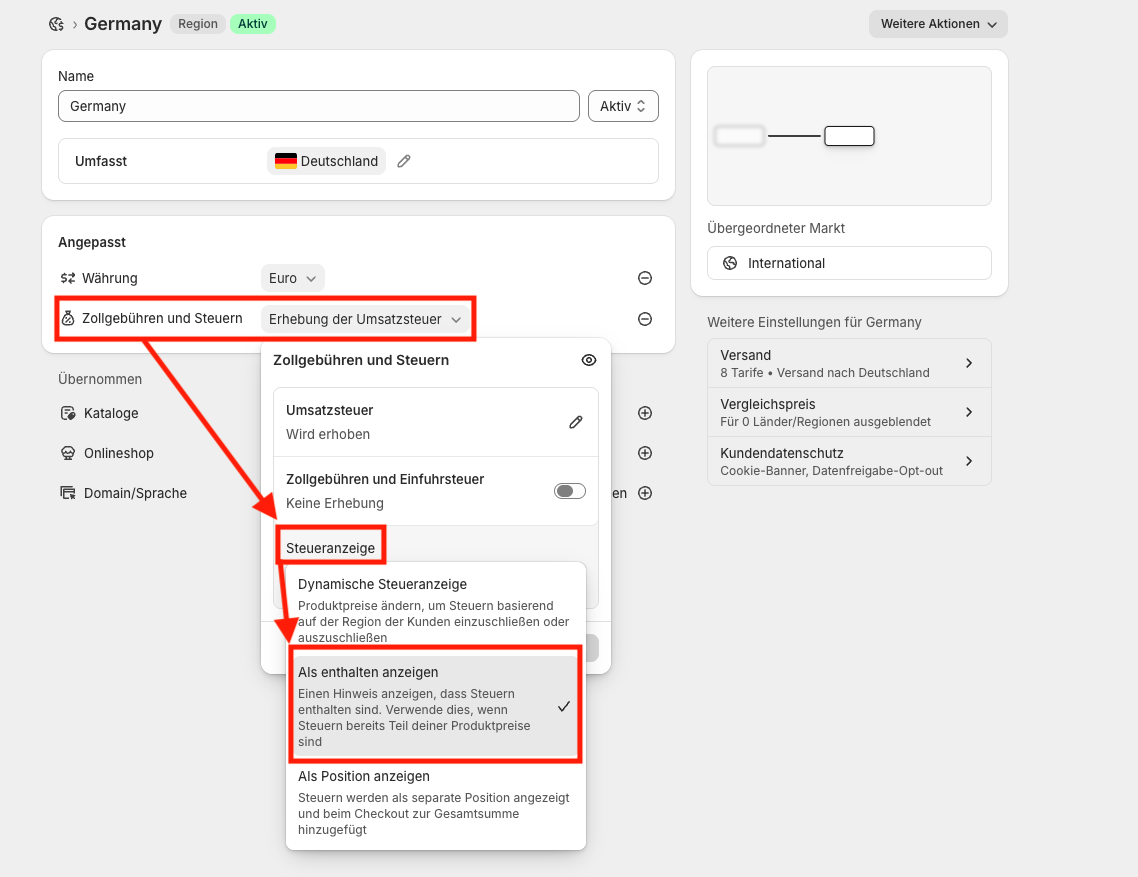Click the markets globe icon in breadcrumb
The width and height of the screenshot is (1138, 877).
pos(56,24)
